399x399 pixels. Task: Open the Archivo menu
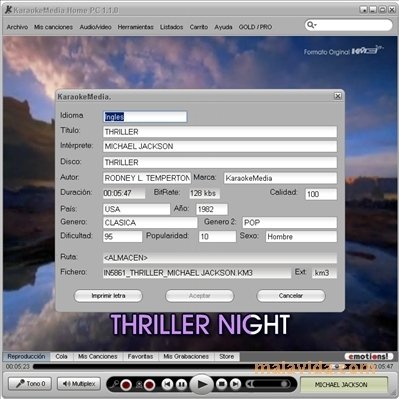click(x=17, y=27)
